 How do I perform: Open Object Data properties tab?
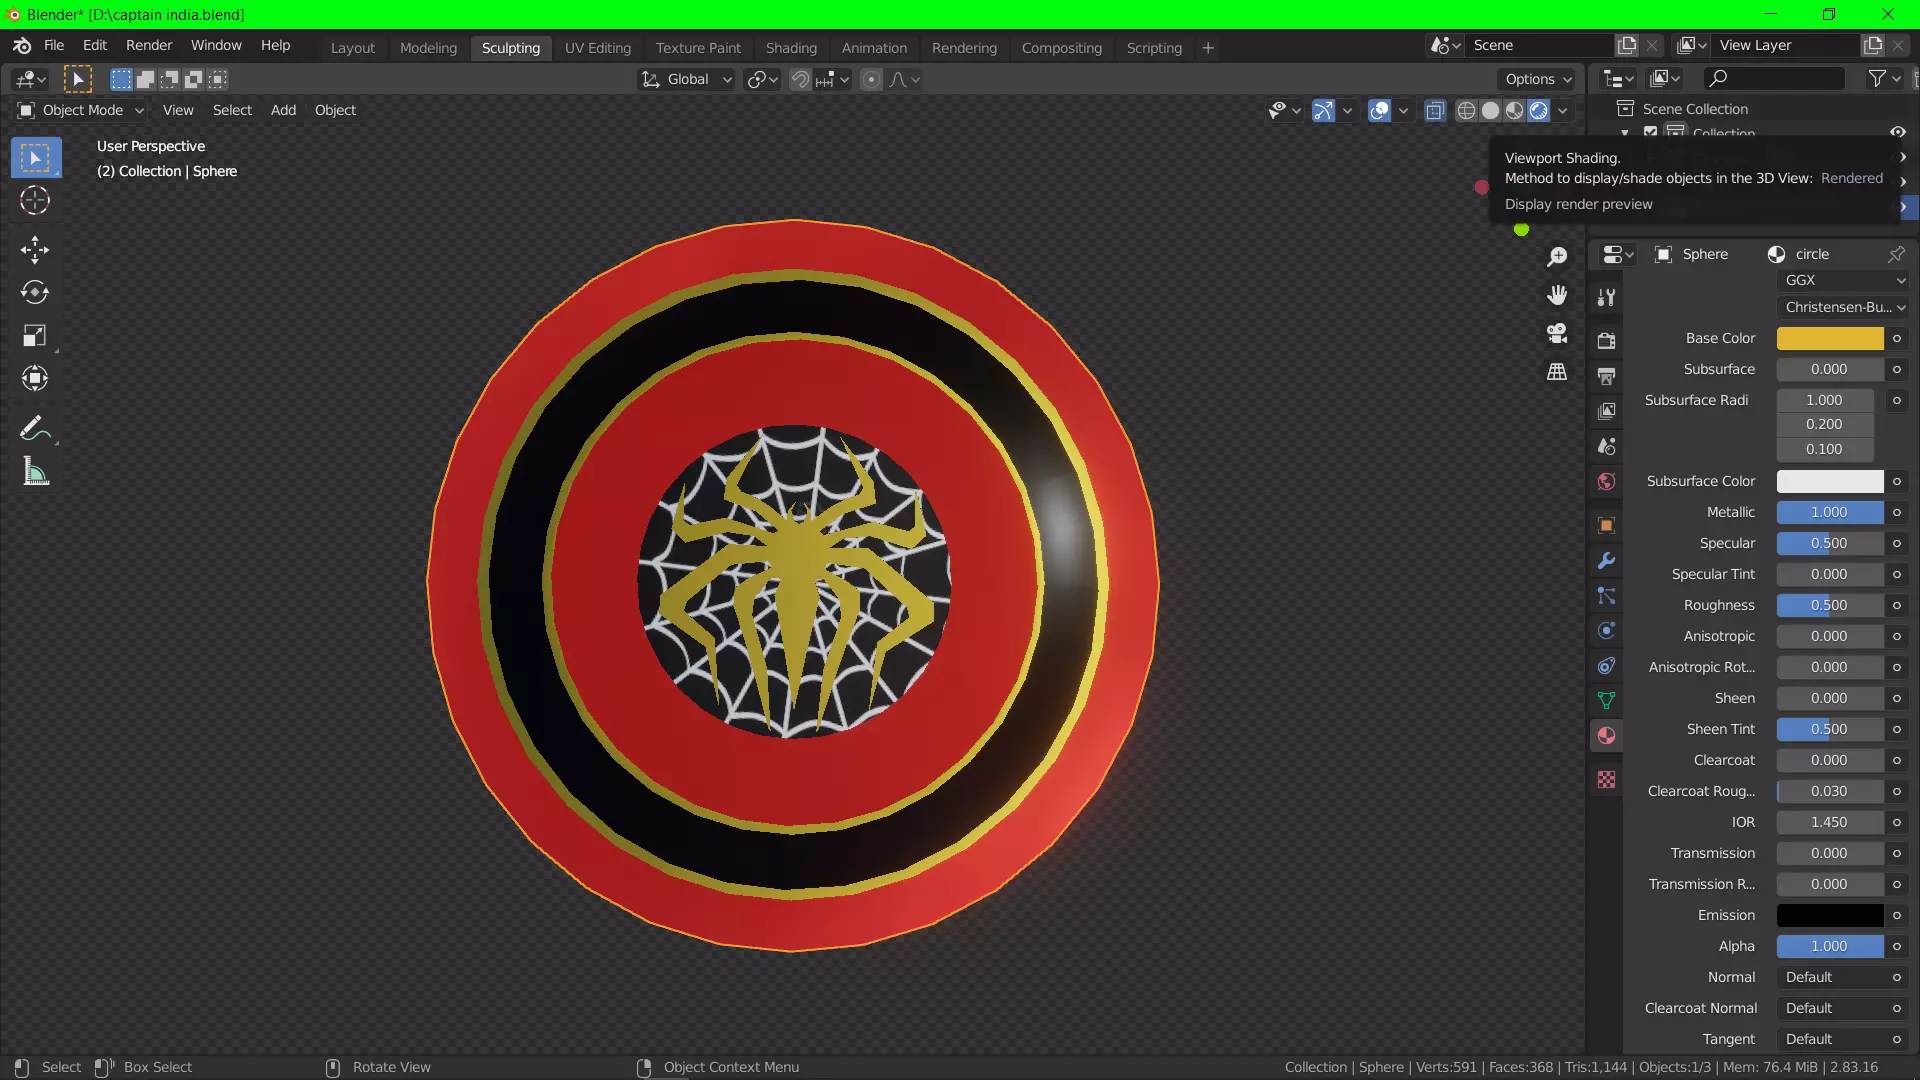[1607, 700]
